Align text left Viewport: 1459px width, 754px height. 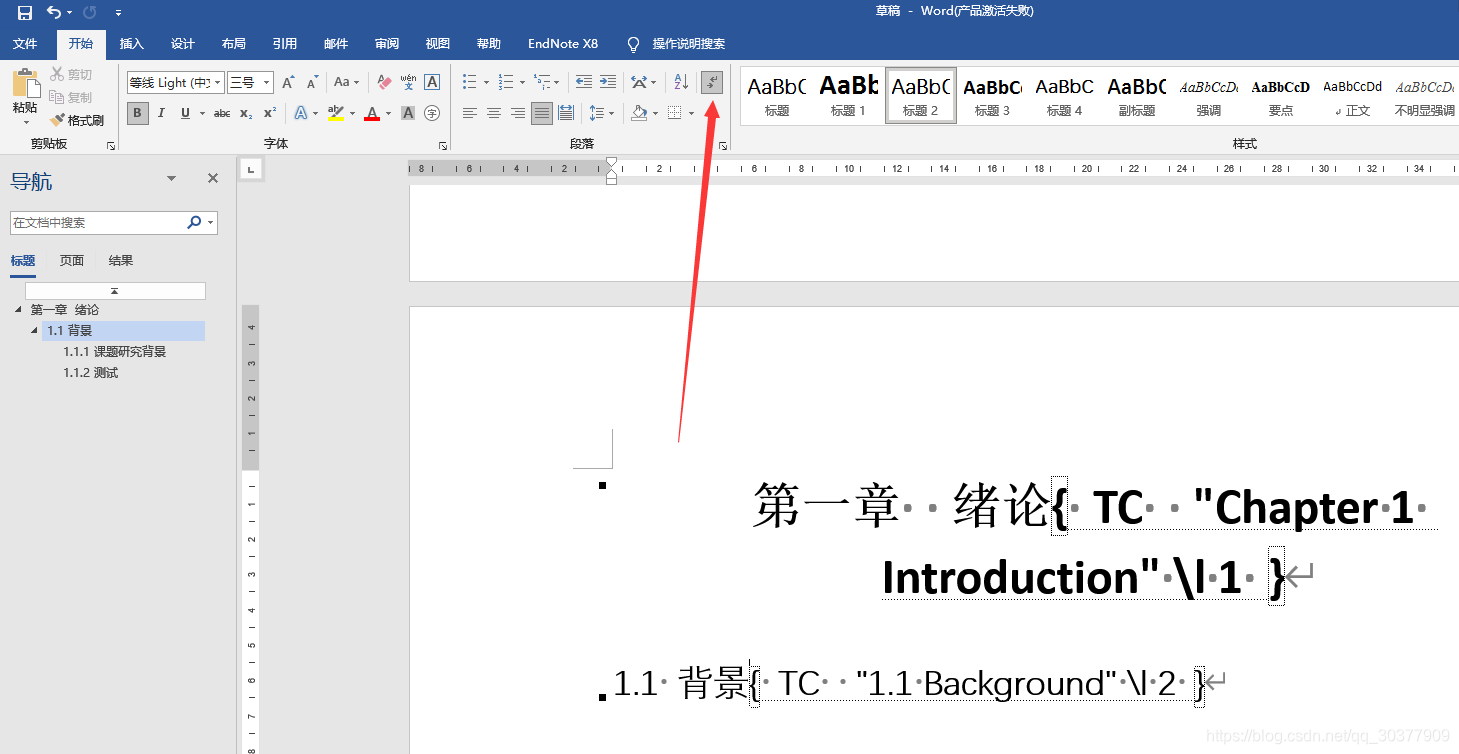point(469,113)
